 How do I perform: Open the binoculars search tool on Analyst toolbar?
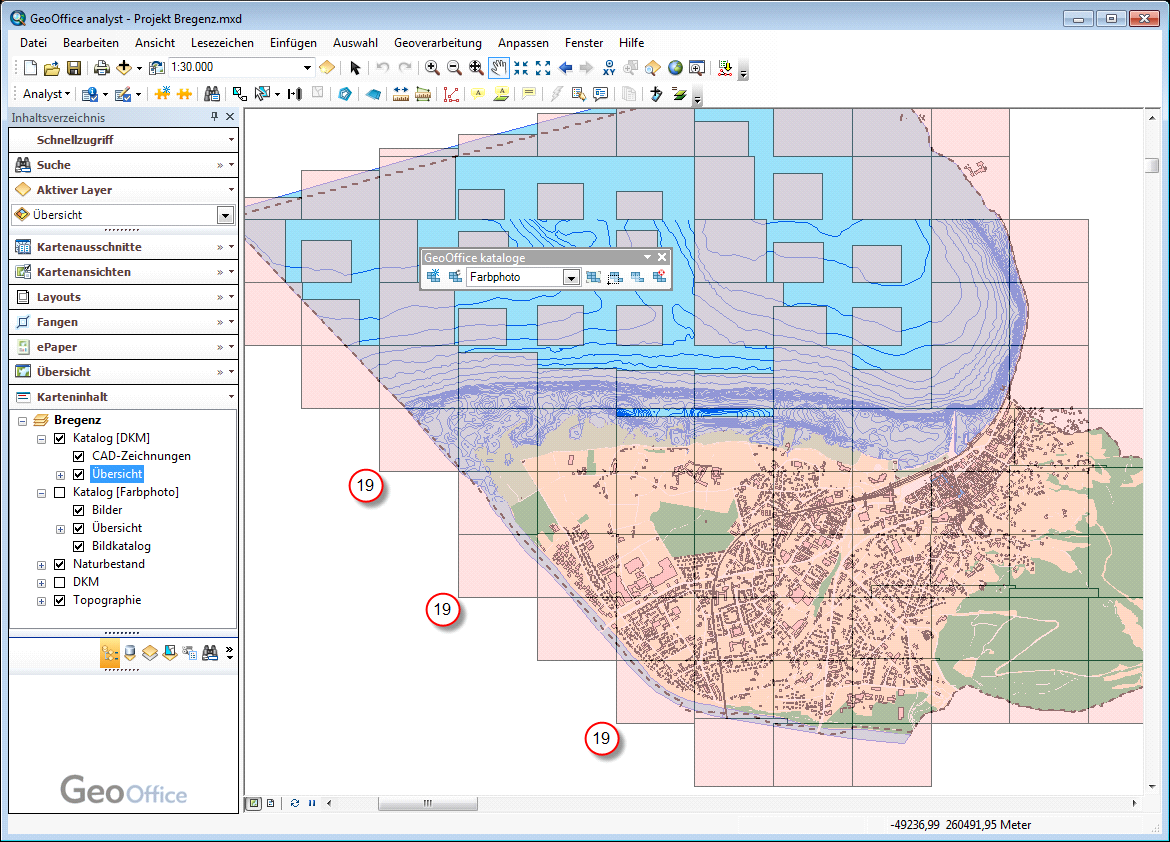click(213, 92)
